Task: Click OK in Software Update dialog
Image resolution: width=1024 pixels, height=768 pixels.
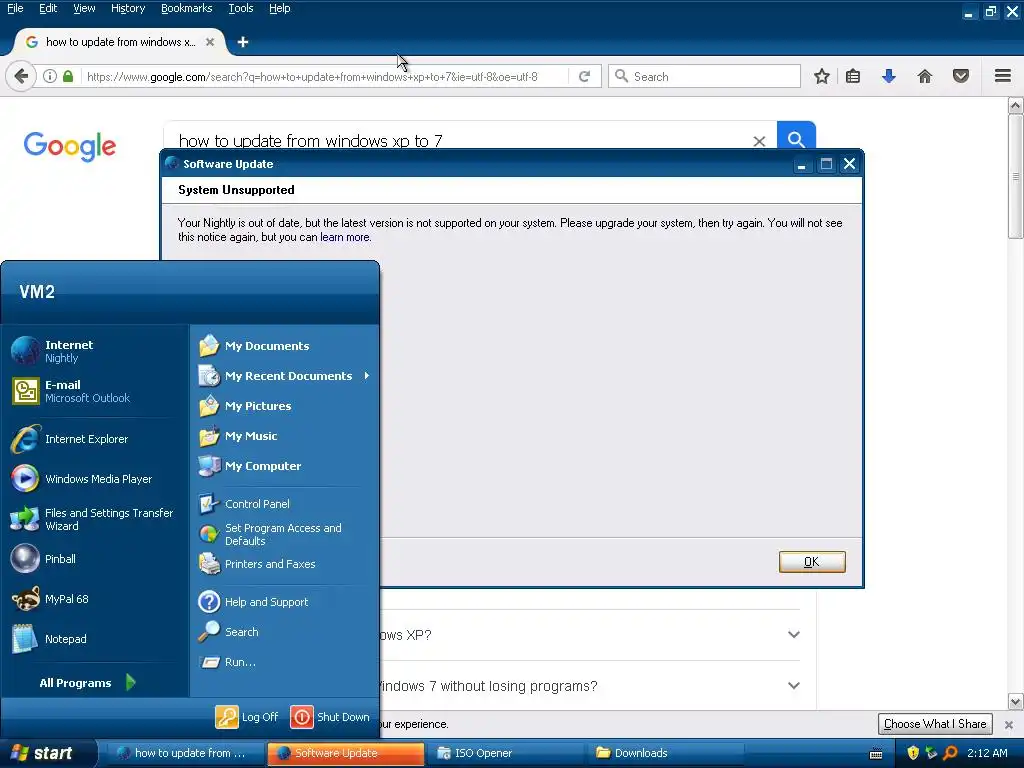Action: (812, 562)
